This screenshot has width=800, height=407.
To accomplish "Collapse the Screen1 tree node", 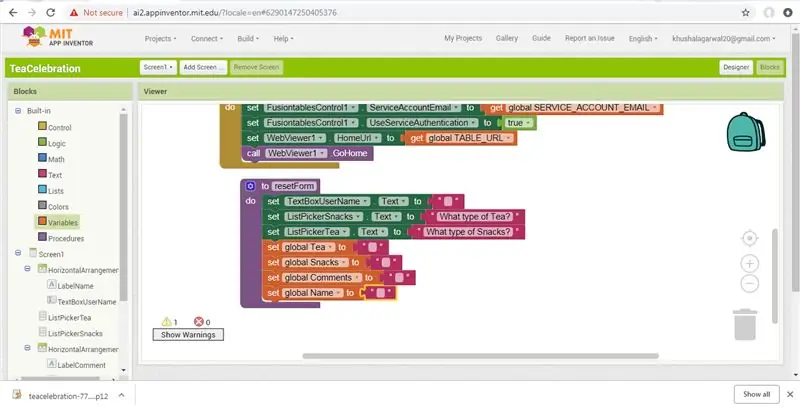I will click(x=18, y=253).
